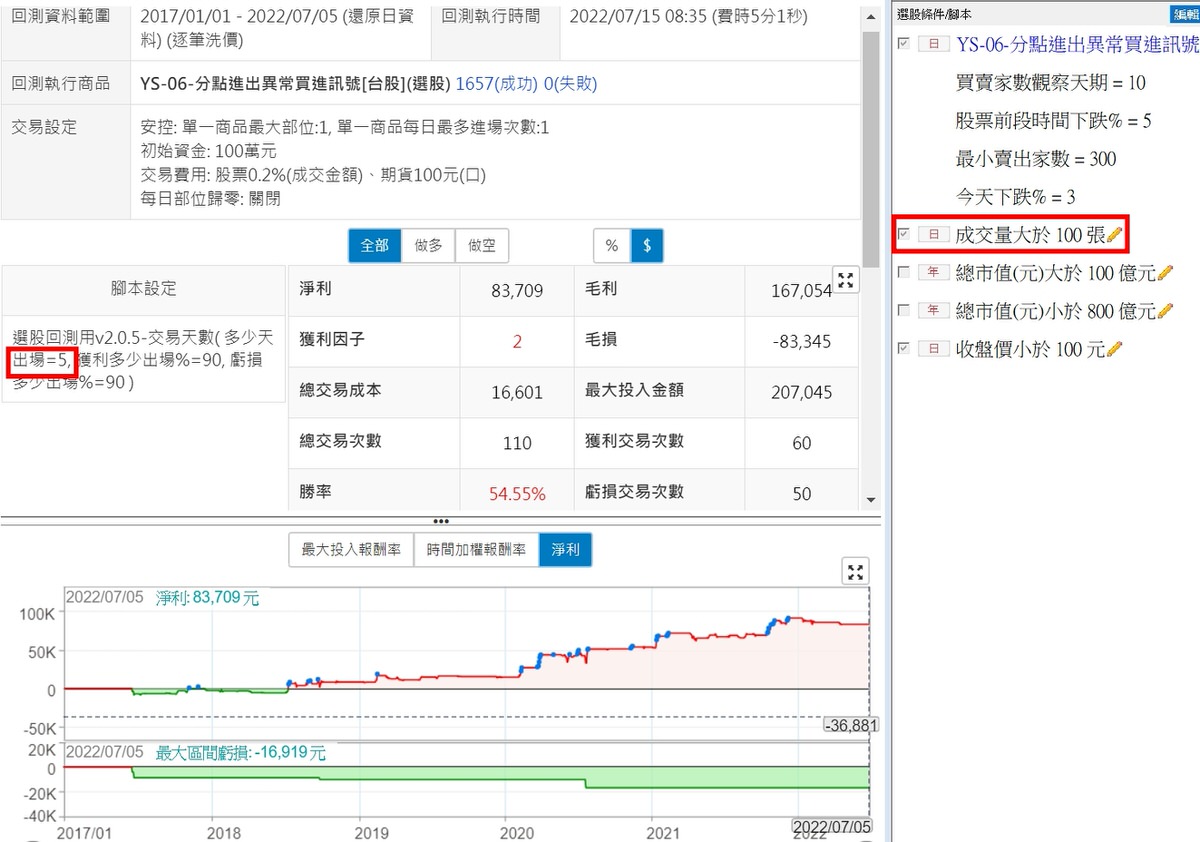Click pencil icon next to 總市值(元)小於 800 億元
The image size is (1200, 842).
(1164, 312)
